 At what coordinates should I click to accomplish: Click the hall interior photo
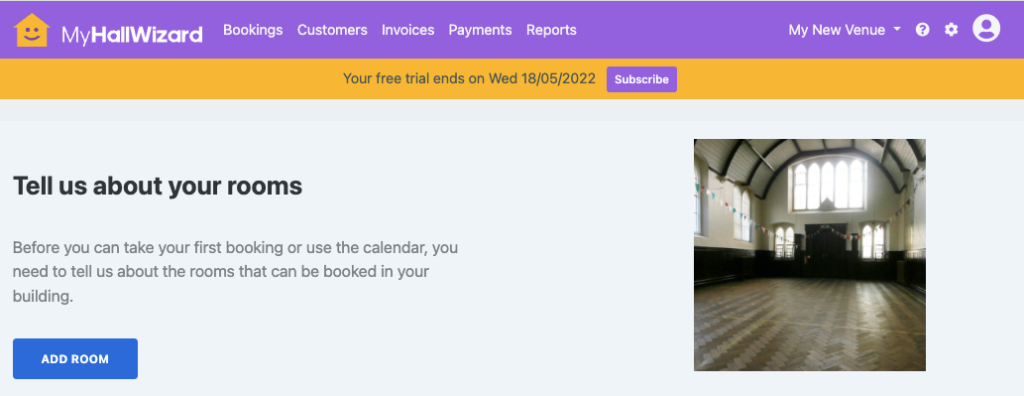click(x=810, y=255)
